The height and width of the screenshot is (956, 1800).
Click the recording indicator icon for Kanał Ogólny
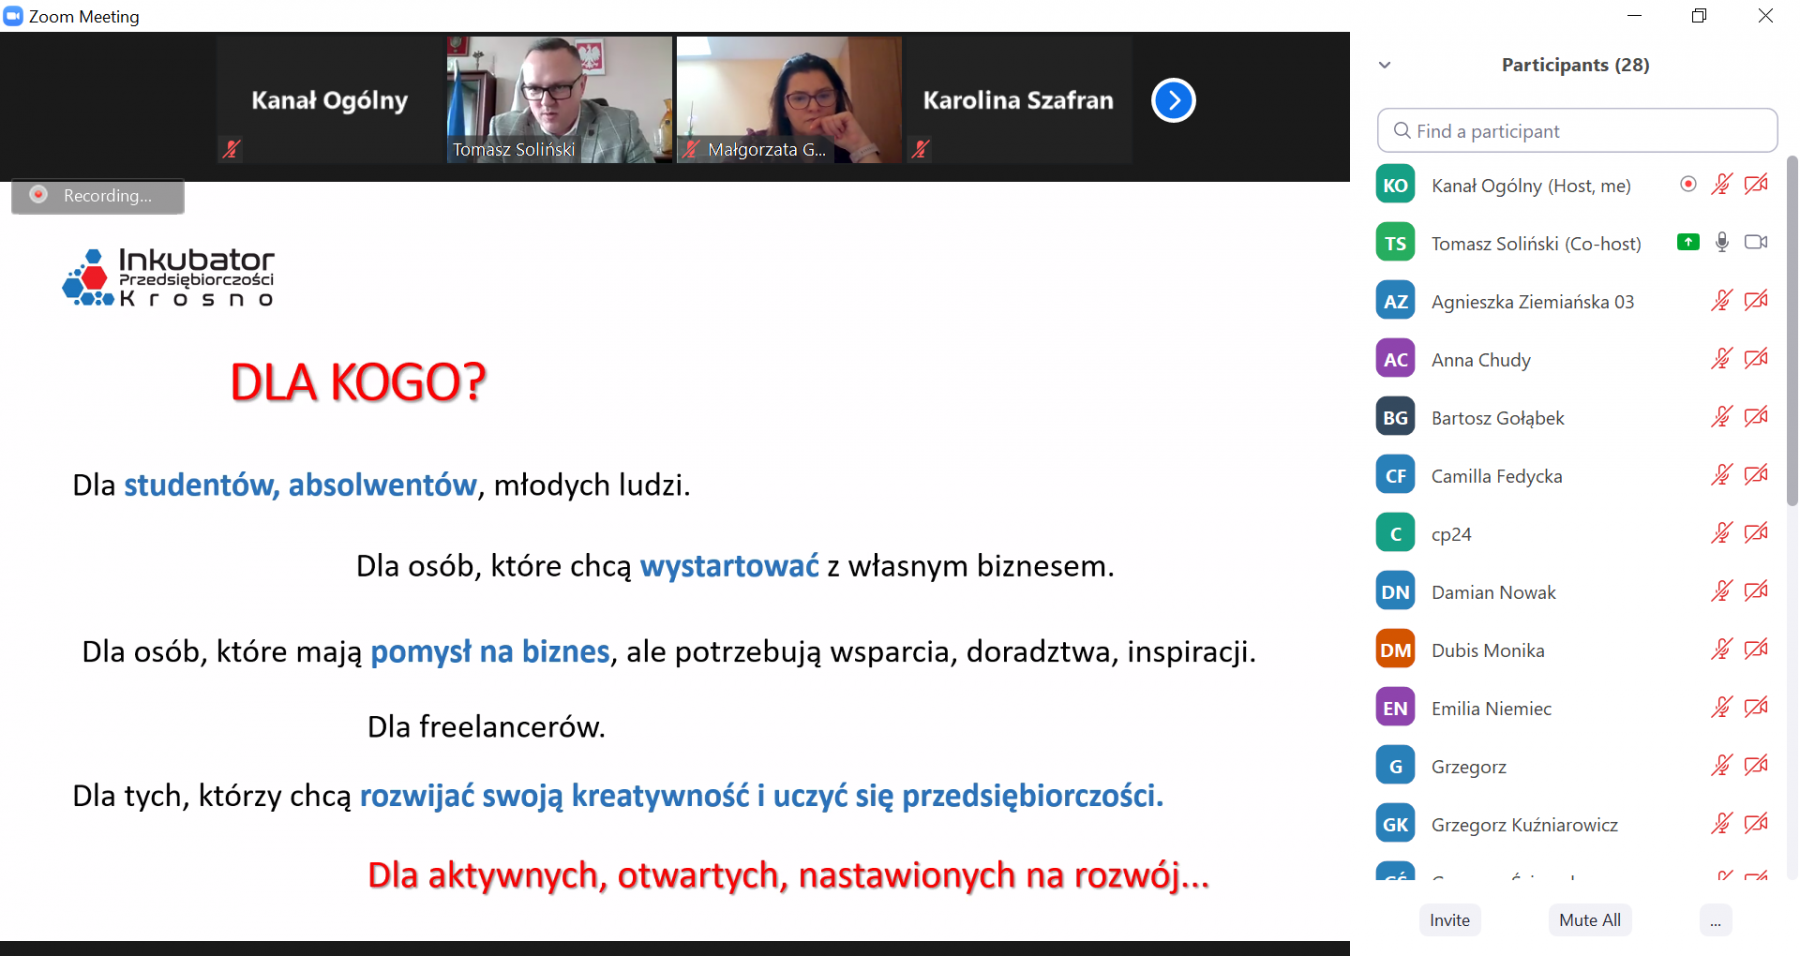click(x=1688, y=184)
